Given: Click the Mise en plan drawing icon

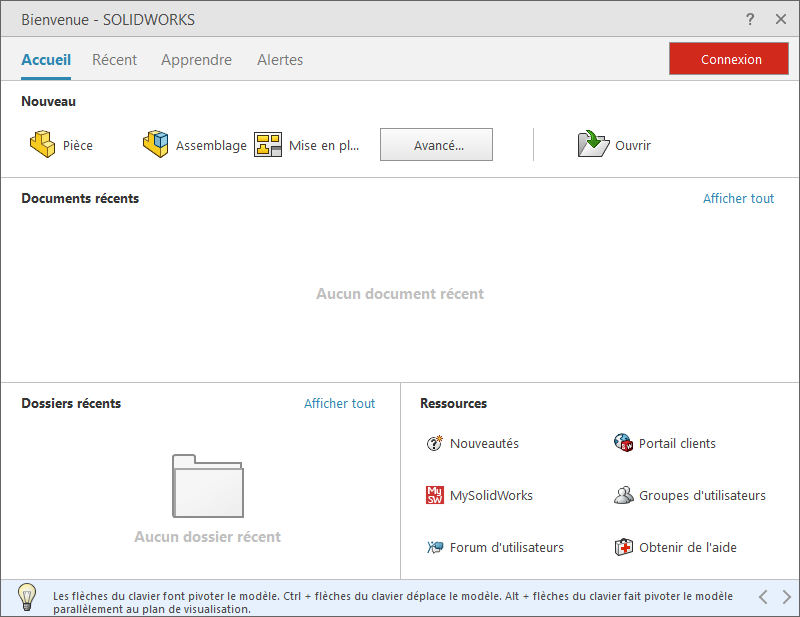Looking at the screenshot, I should point(268,145).
